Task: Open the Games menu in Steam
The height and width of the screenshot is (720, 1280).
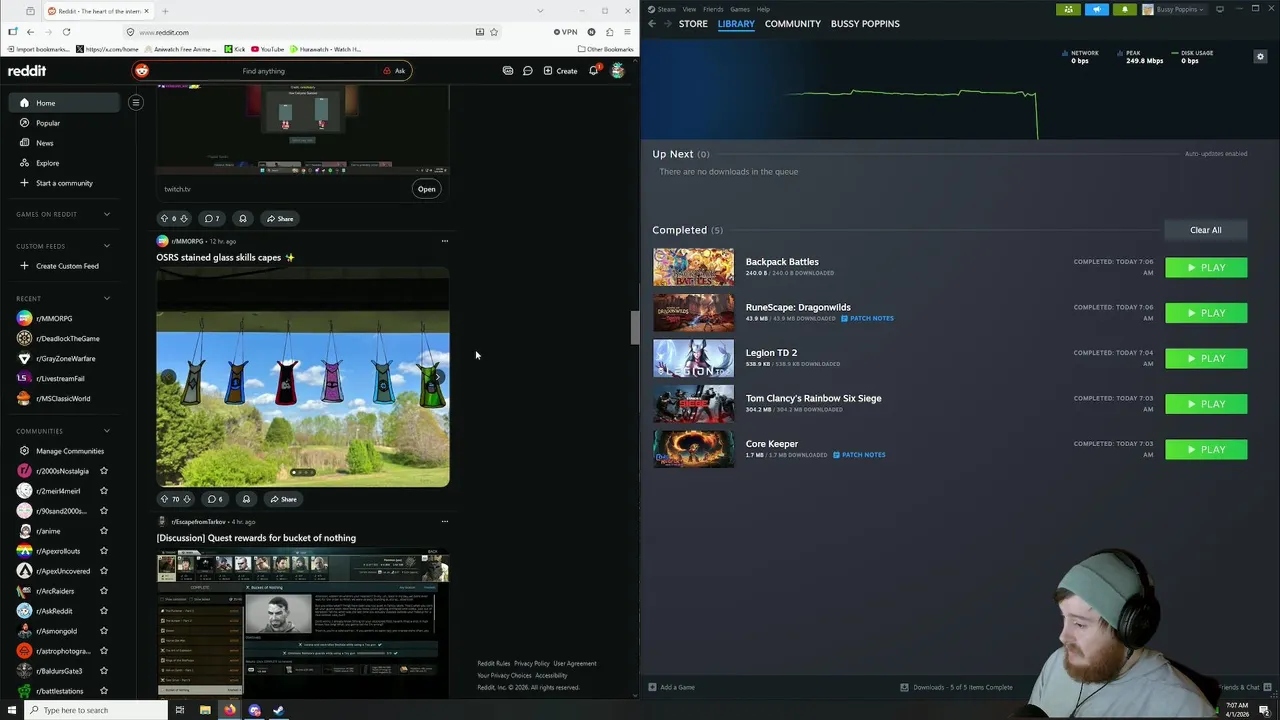Action: [x=740, y=9]
